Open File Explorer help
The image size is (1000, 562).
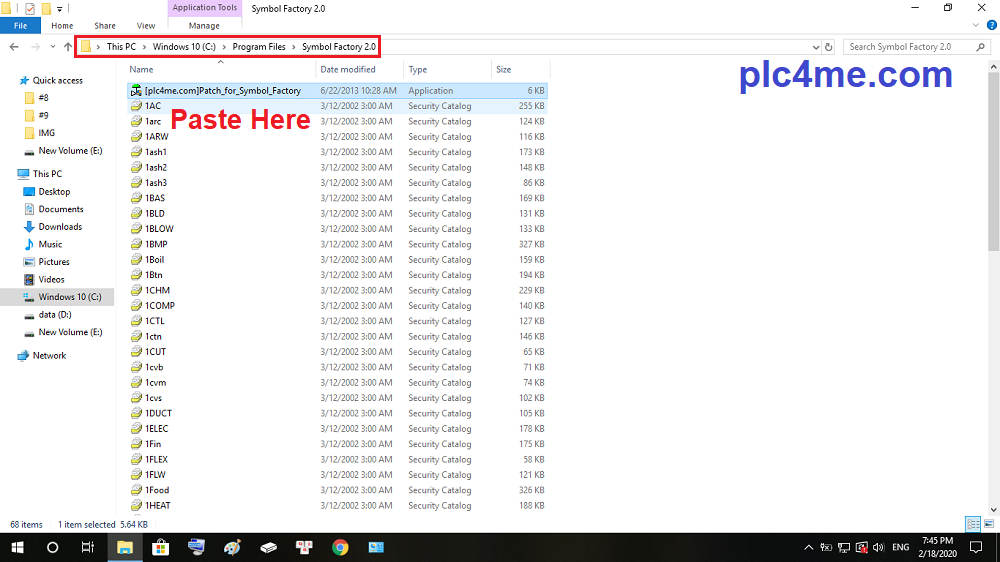pyautogui.click(x=991, y=25)
